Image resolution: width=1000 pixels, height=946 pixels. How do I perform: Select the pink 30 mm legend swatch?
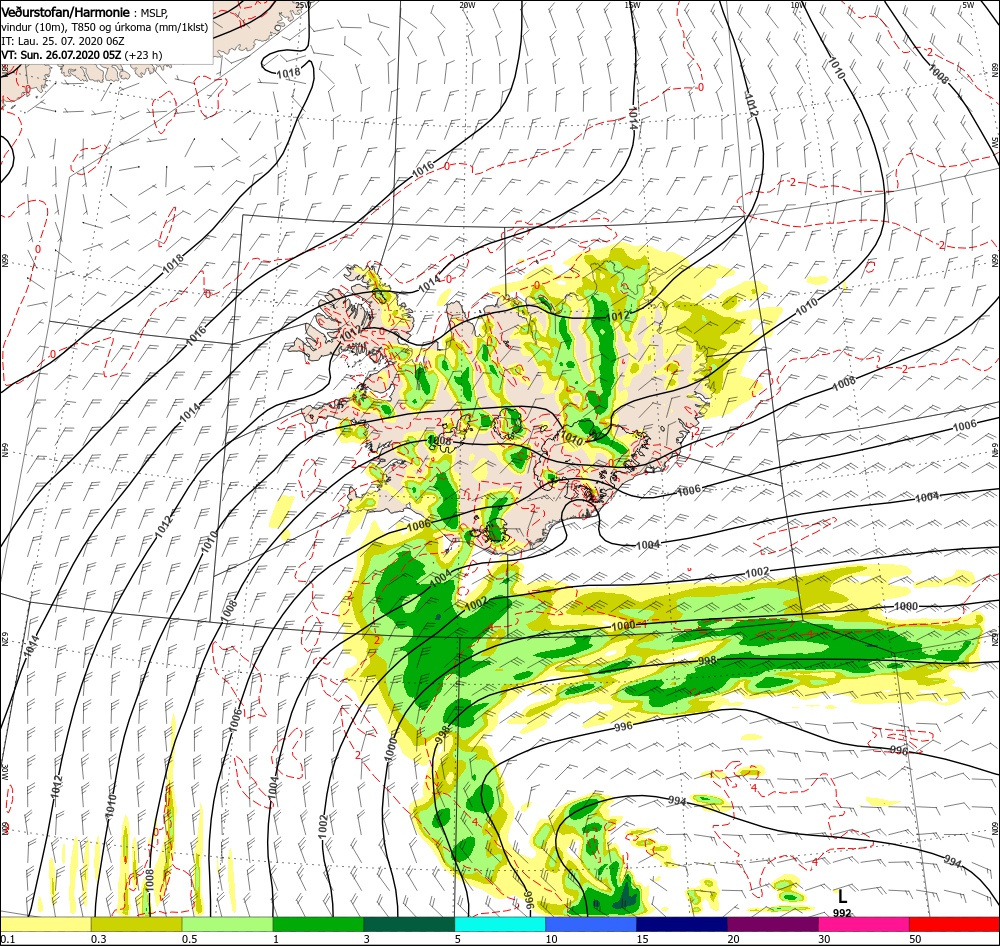864,925
